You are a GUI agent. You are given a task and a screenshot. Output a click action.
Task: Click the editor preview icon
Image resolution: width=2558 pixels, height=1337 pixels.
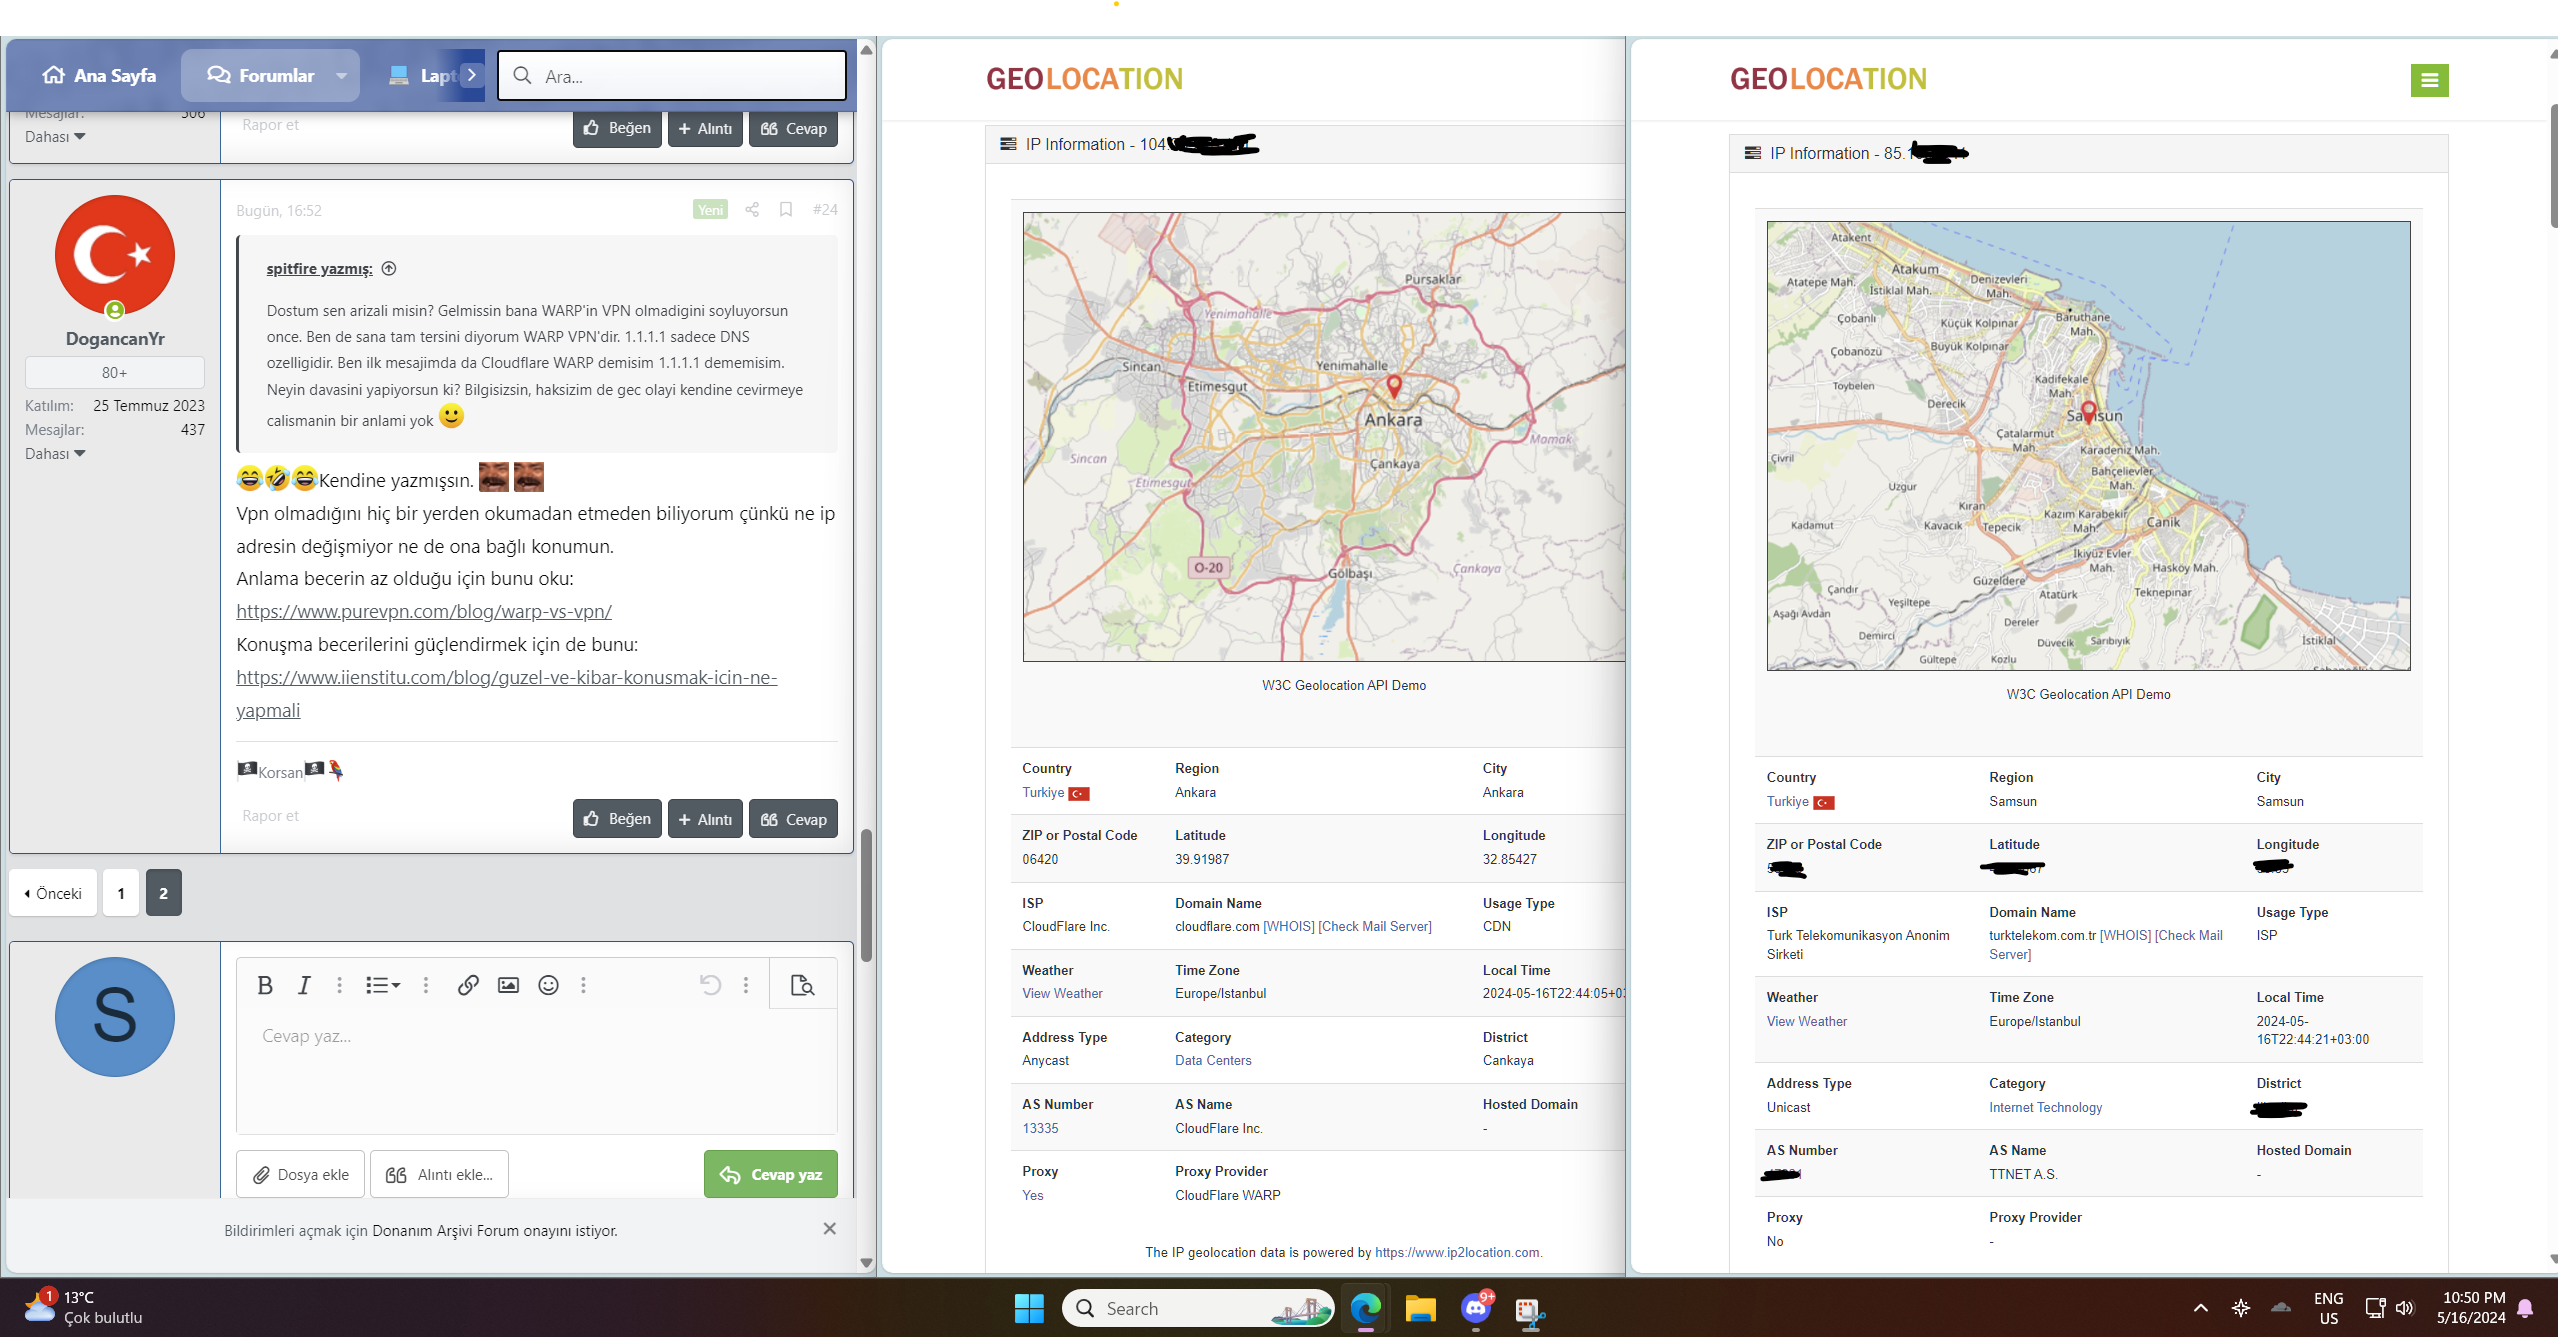click(802, 985)
